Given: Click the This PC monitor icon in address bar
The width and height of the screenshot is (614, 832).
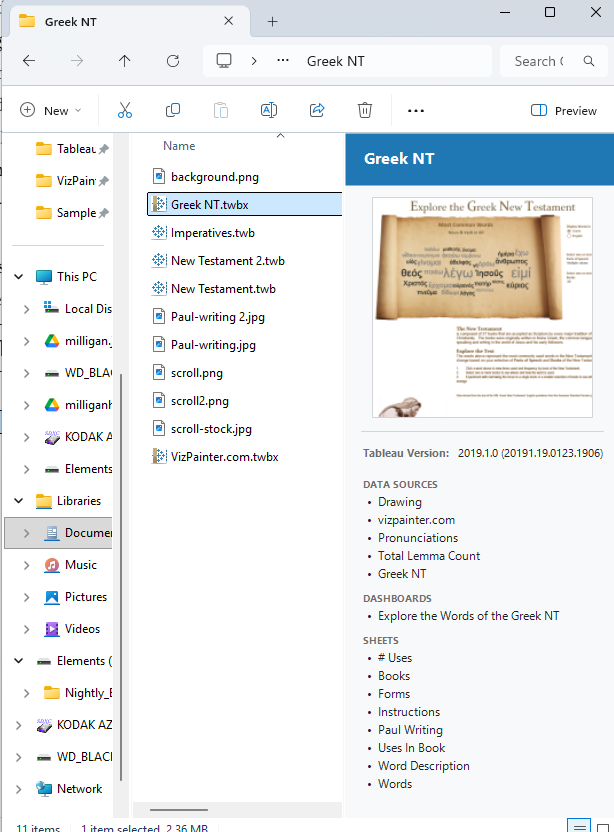Looking at the screenshot, I should (x=224, y=60).
